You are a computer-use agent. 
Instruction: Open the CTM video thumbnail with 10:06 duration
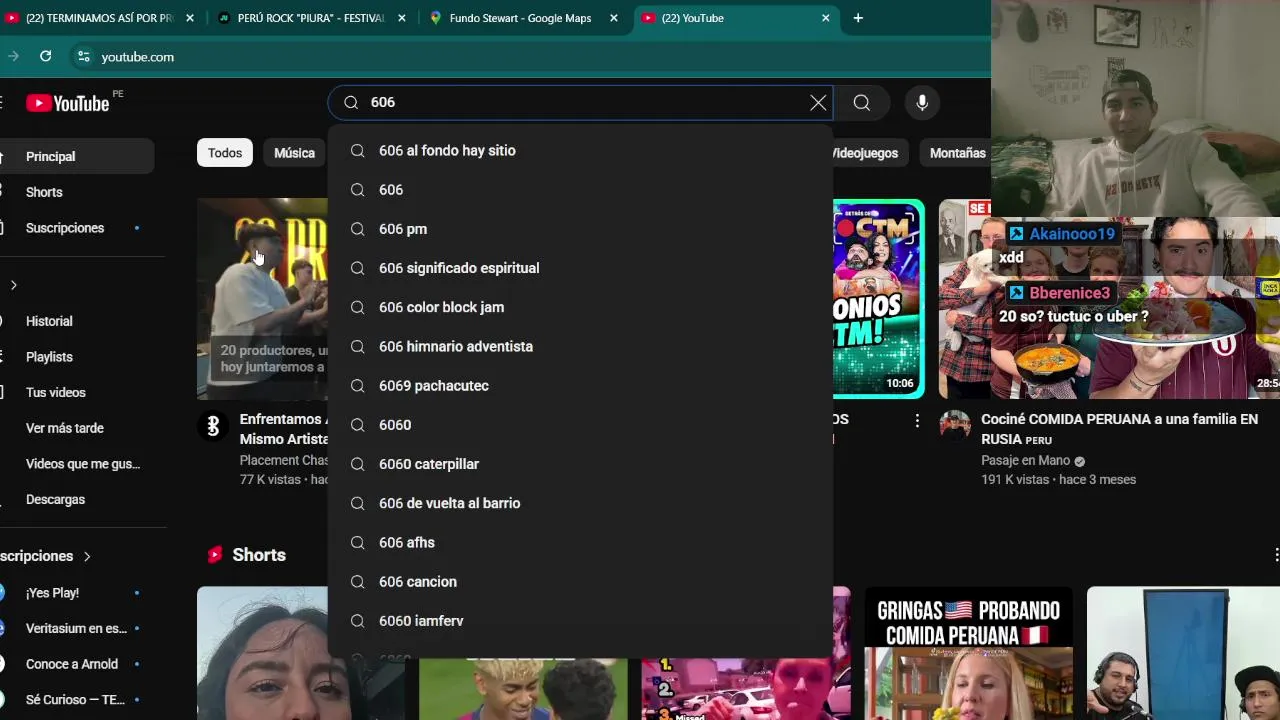(x=878, y=299)
